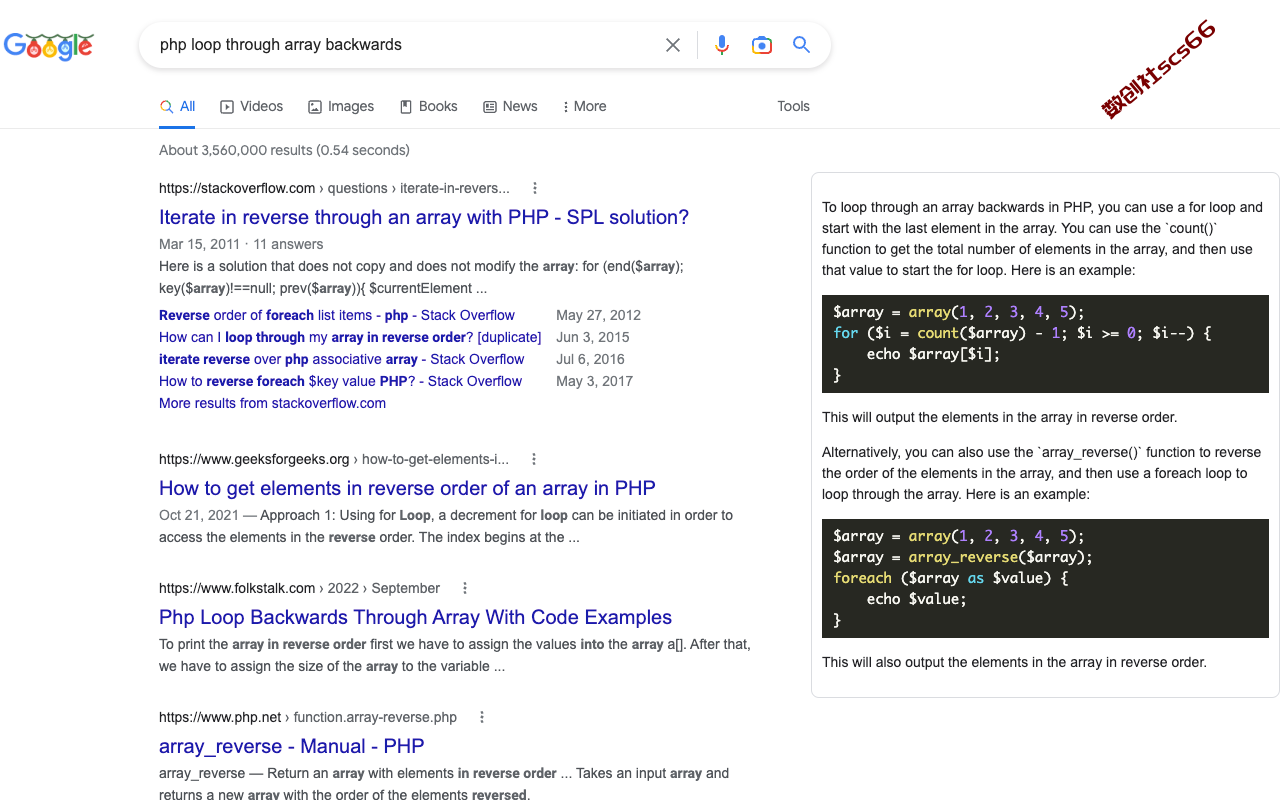Image resolution: width=1280 pixels, height=800 pixels.
Task: Click the folkstalk.com breadcrumb URL
Action: [299, 588]
